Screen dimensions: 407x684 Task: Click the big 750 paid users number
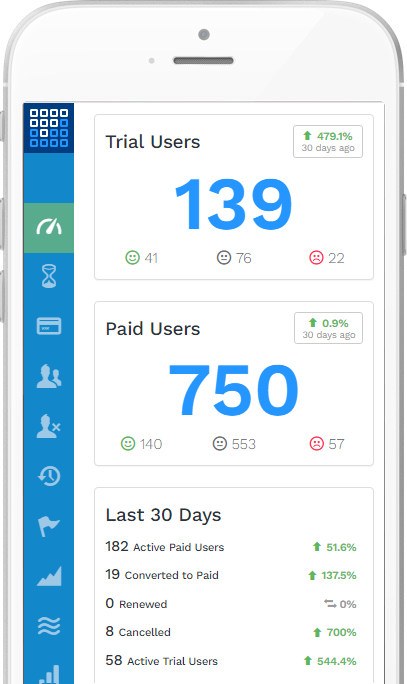(233, 390)
